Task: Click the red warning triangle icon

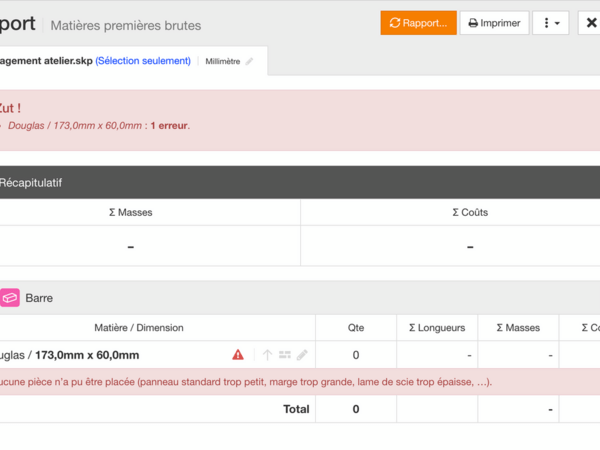Action: click(238, 355)
